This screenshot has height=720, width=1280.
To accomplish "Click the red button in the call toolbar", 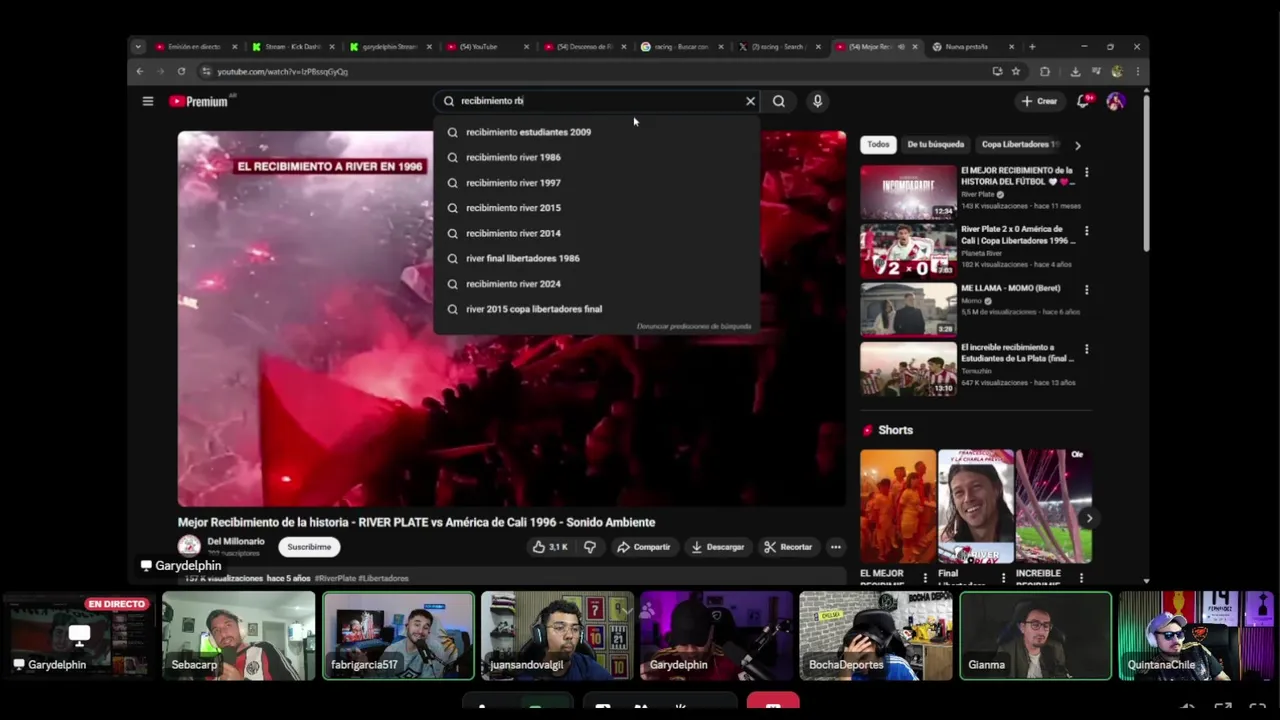I will [x=773, y=705].
